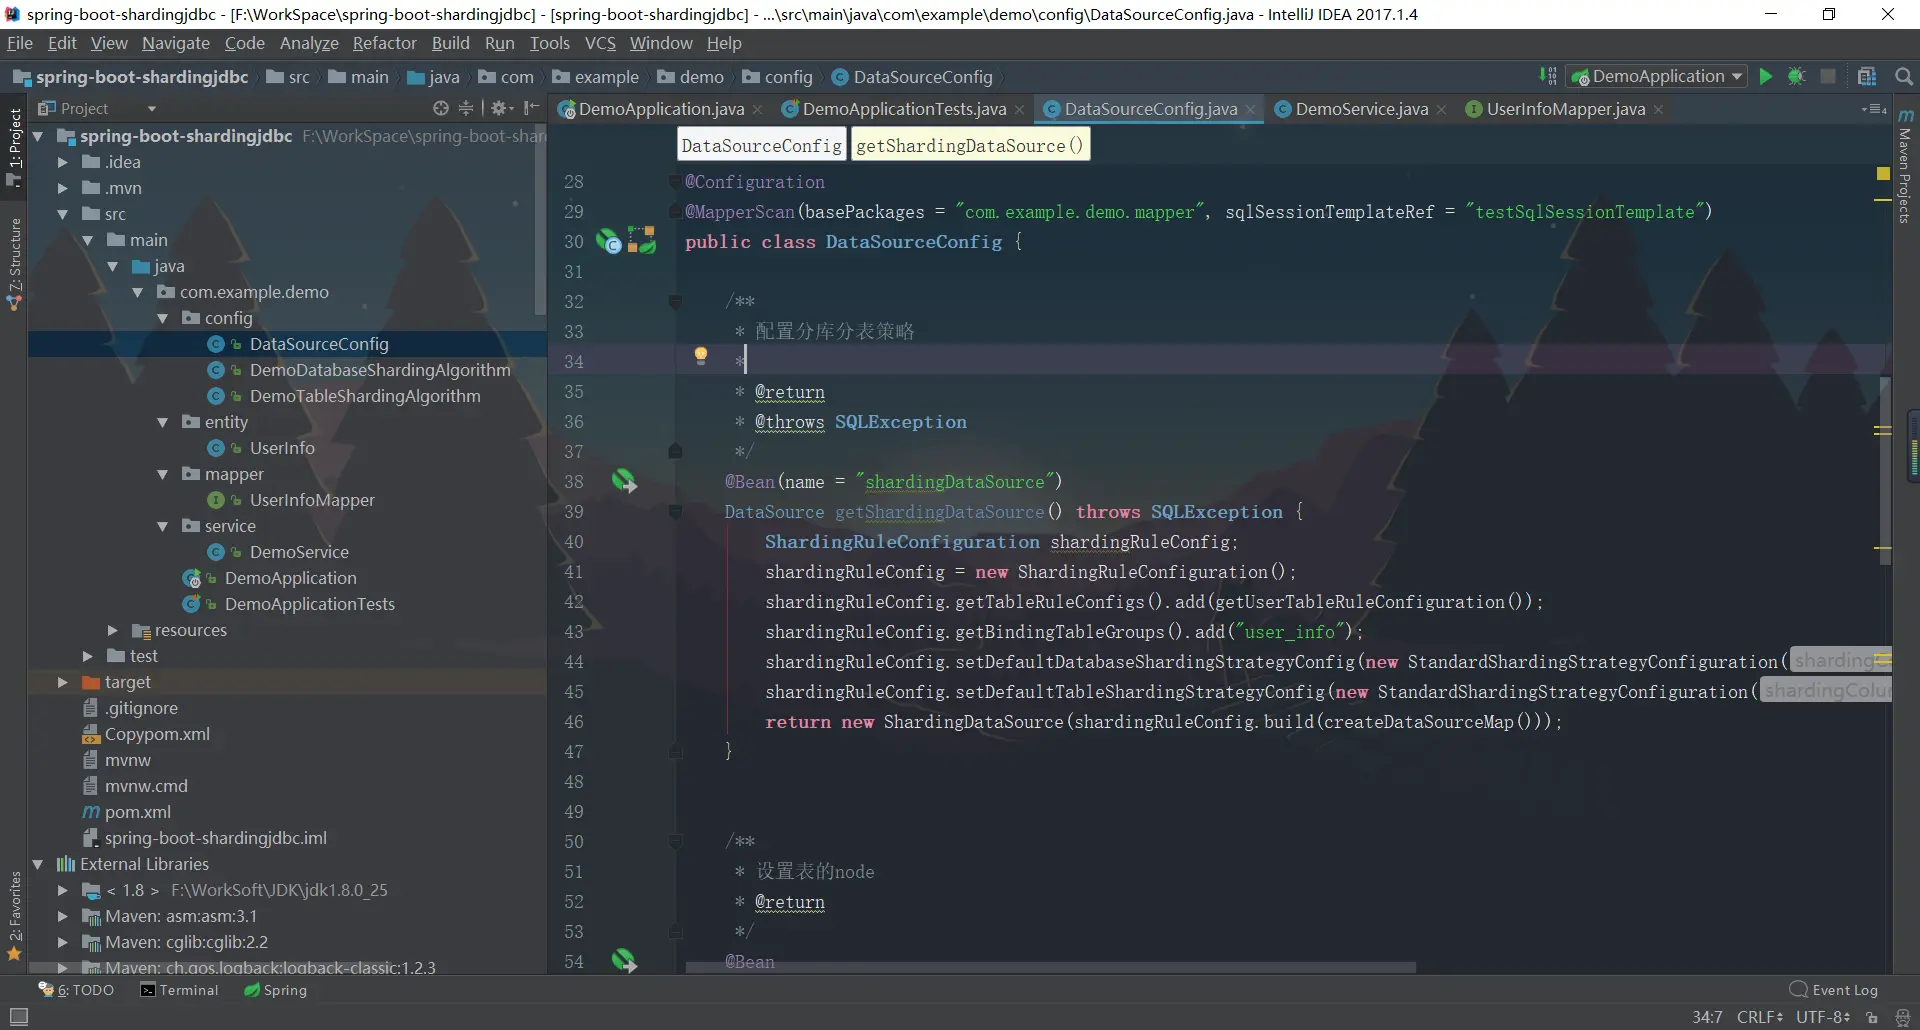Close the DemoApplication.java tab

click(758, 110)
